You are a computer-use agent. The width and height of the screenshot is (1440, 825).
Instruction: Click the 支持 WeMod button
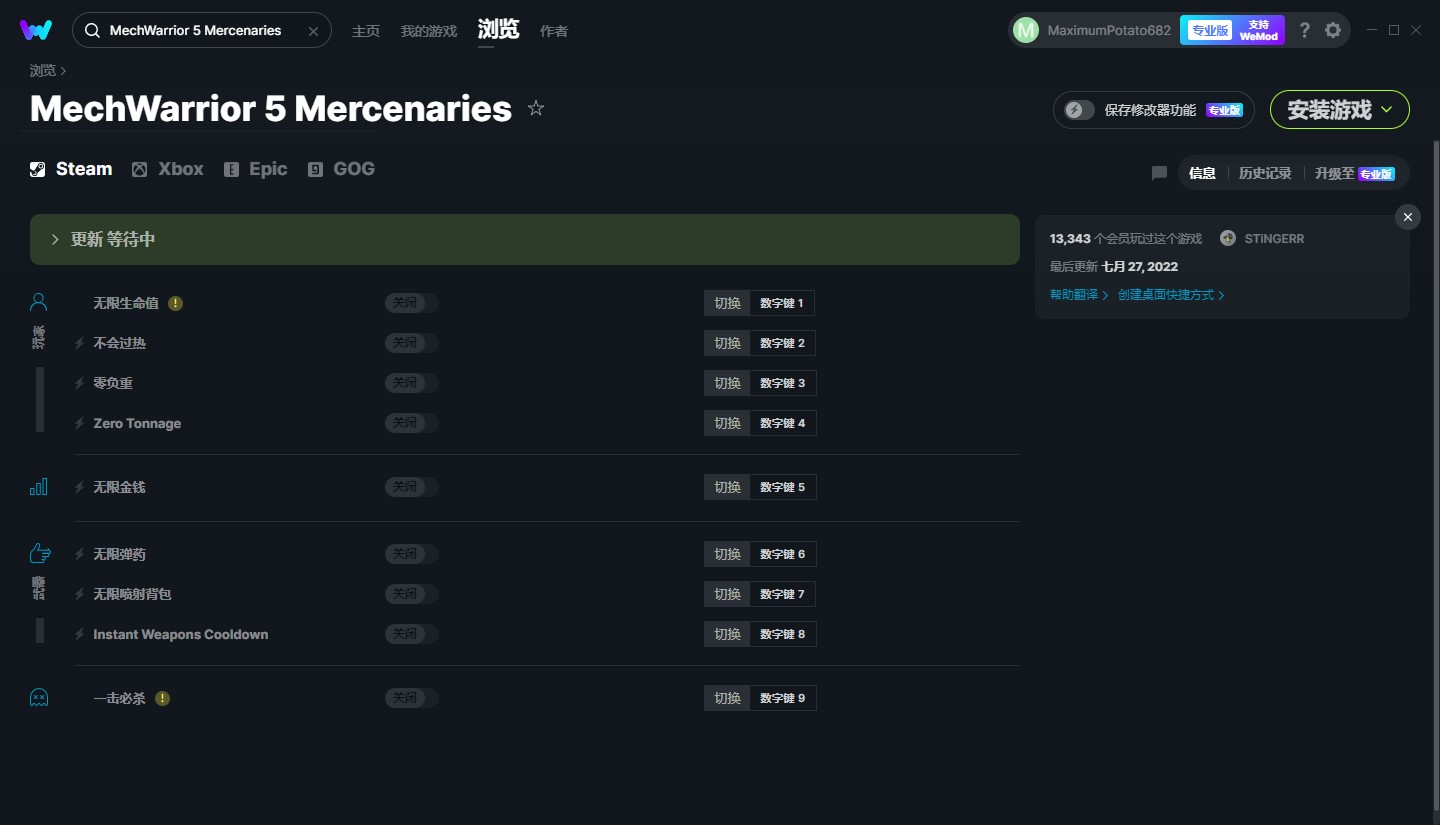(x=1259, y=30)
